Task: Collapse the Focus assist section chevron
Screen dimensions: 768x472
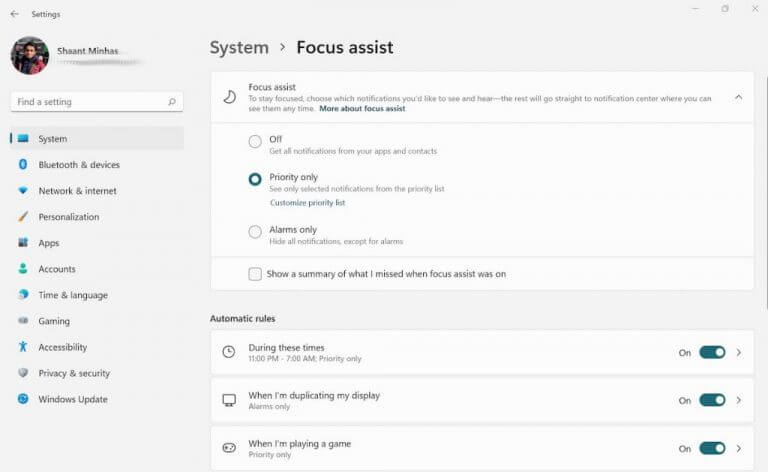Action: tap(738, 97)
